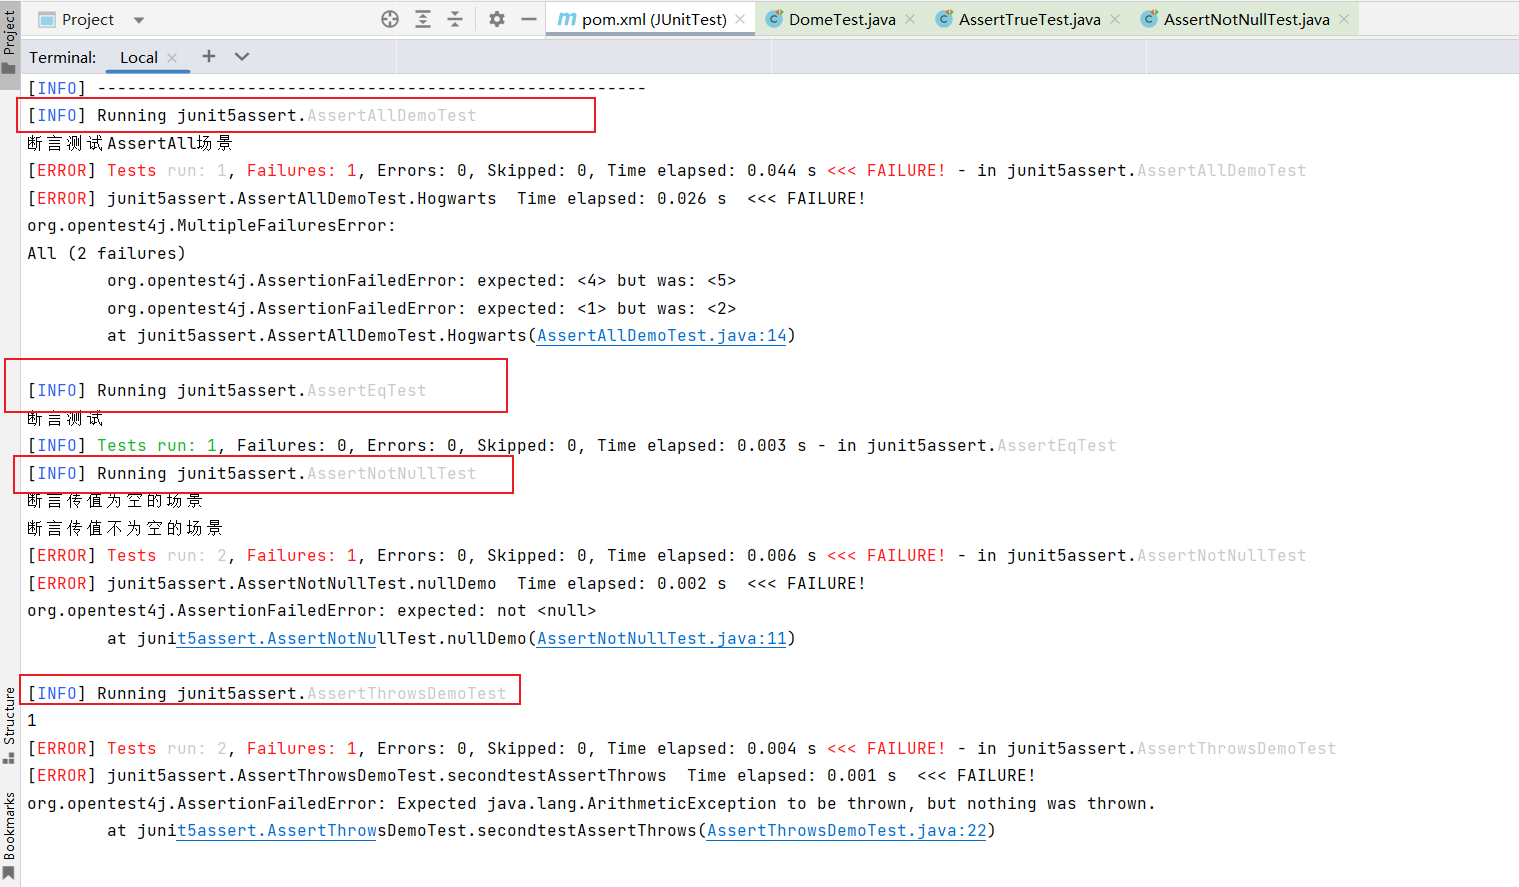Open the Project view dropdown arrow
This screenshot has height=887, width=1519.
pos(139,20)
